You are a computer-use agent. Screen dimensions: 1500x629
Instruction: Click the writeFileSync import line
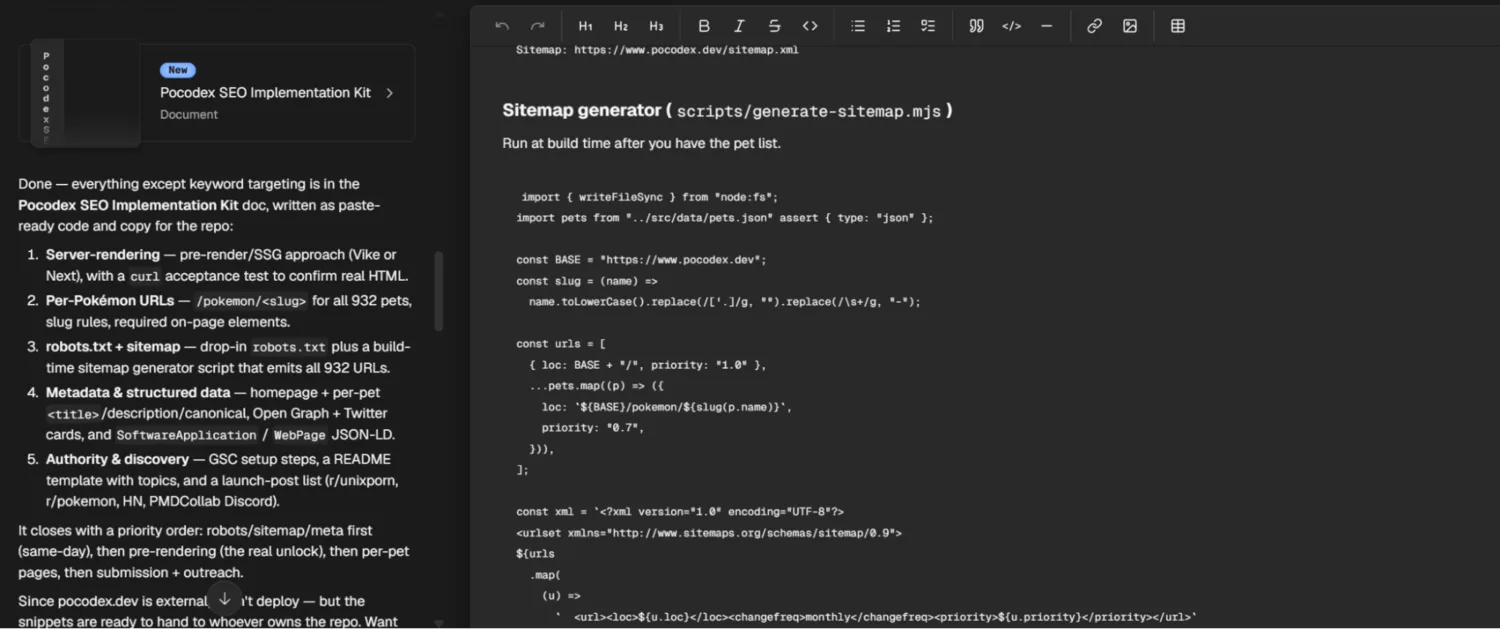tap(650, 197)
